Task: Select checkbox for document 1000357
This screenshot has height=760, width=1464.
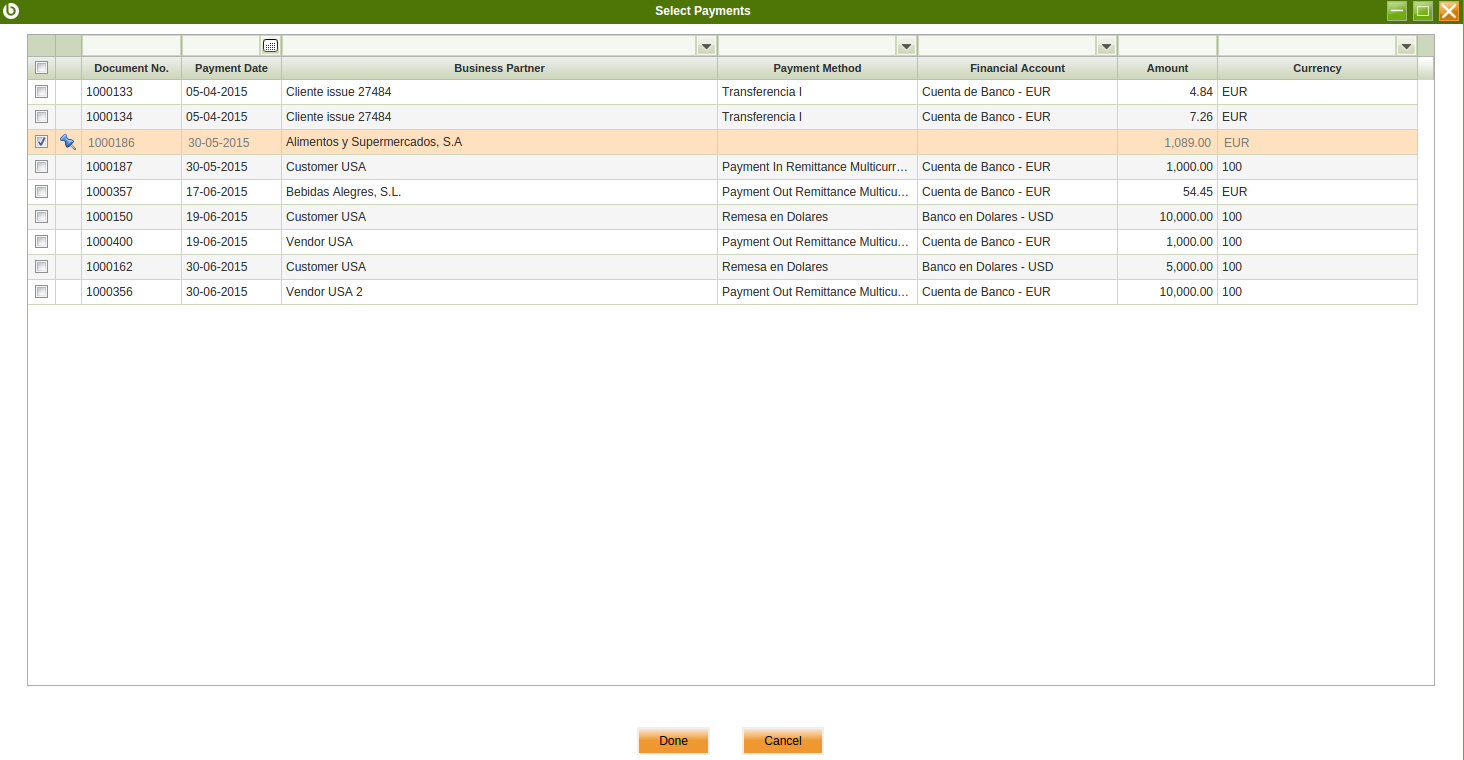Action: click(41, 192)
